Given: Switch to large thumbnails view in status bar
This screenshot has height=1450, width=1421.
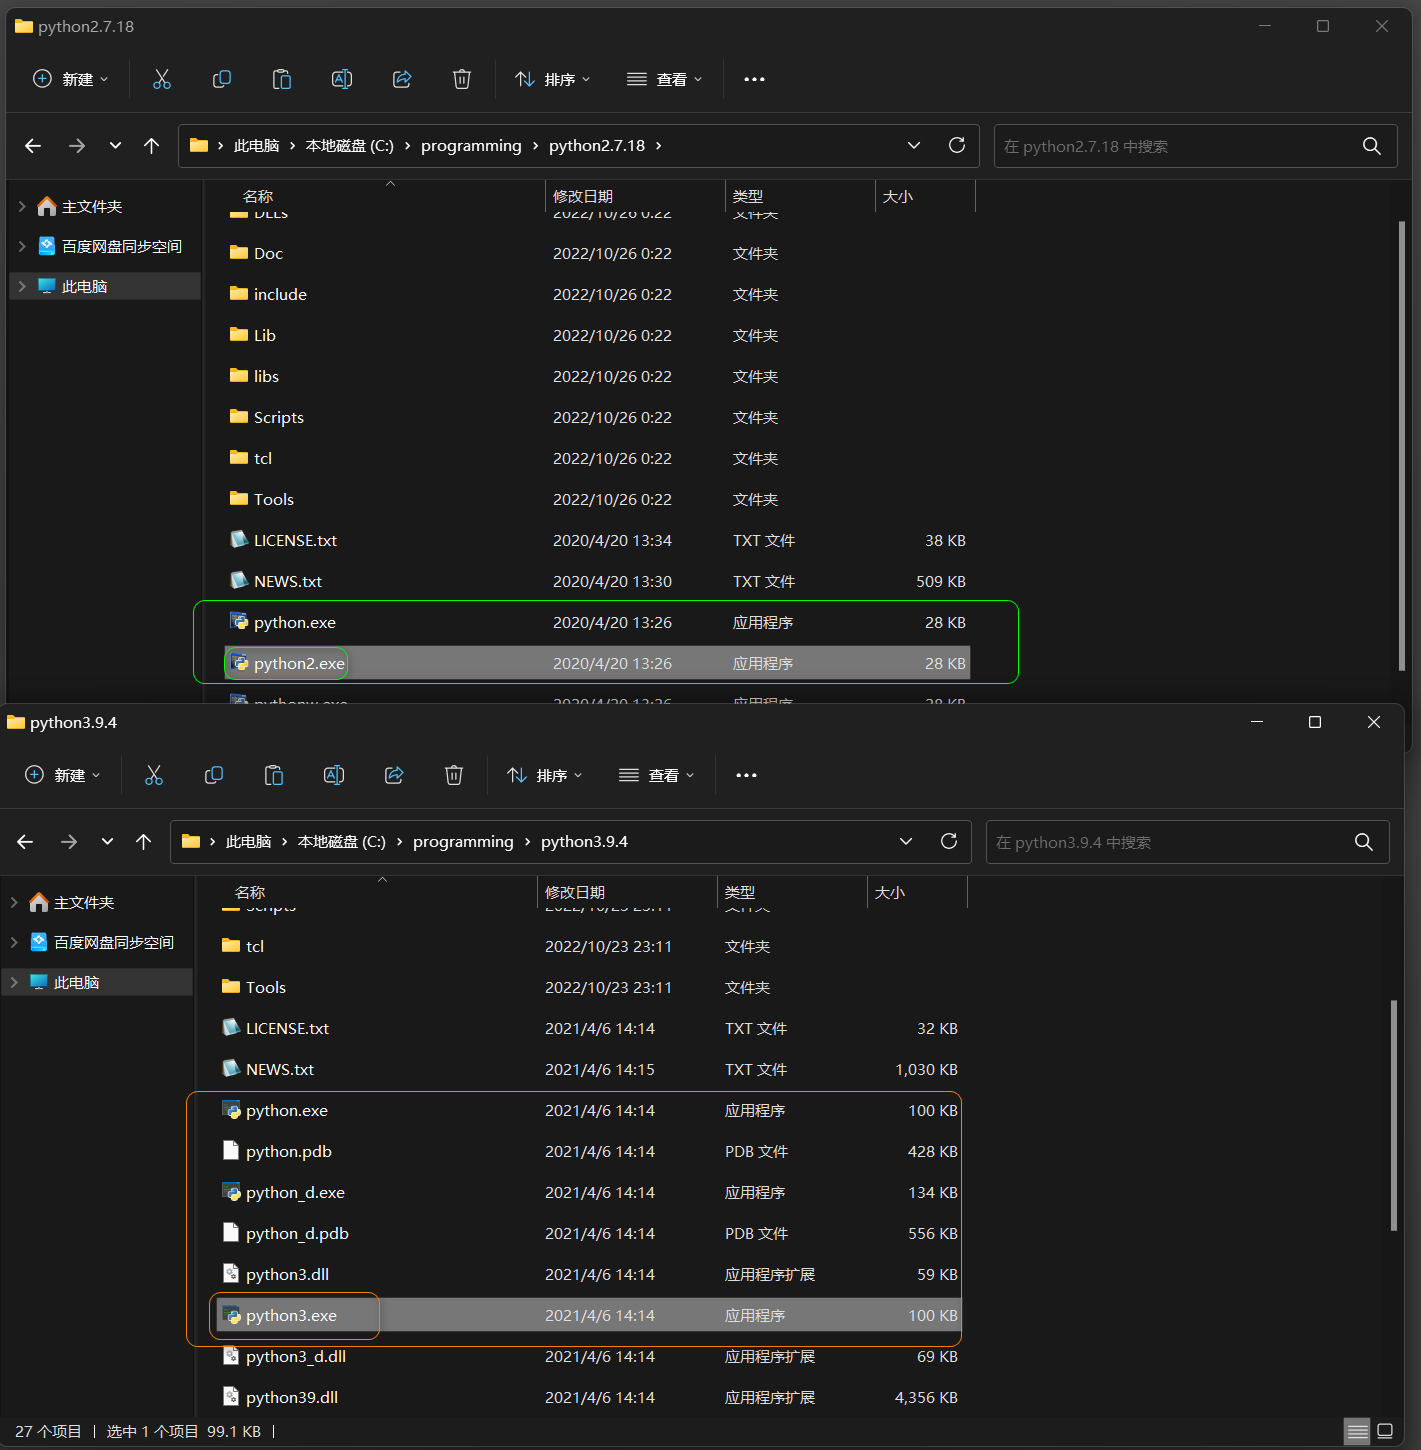Looking at the screenshot, I should (x=1385, y=1432).
